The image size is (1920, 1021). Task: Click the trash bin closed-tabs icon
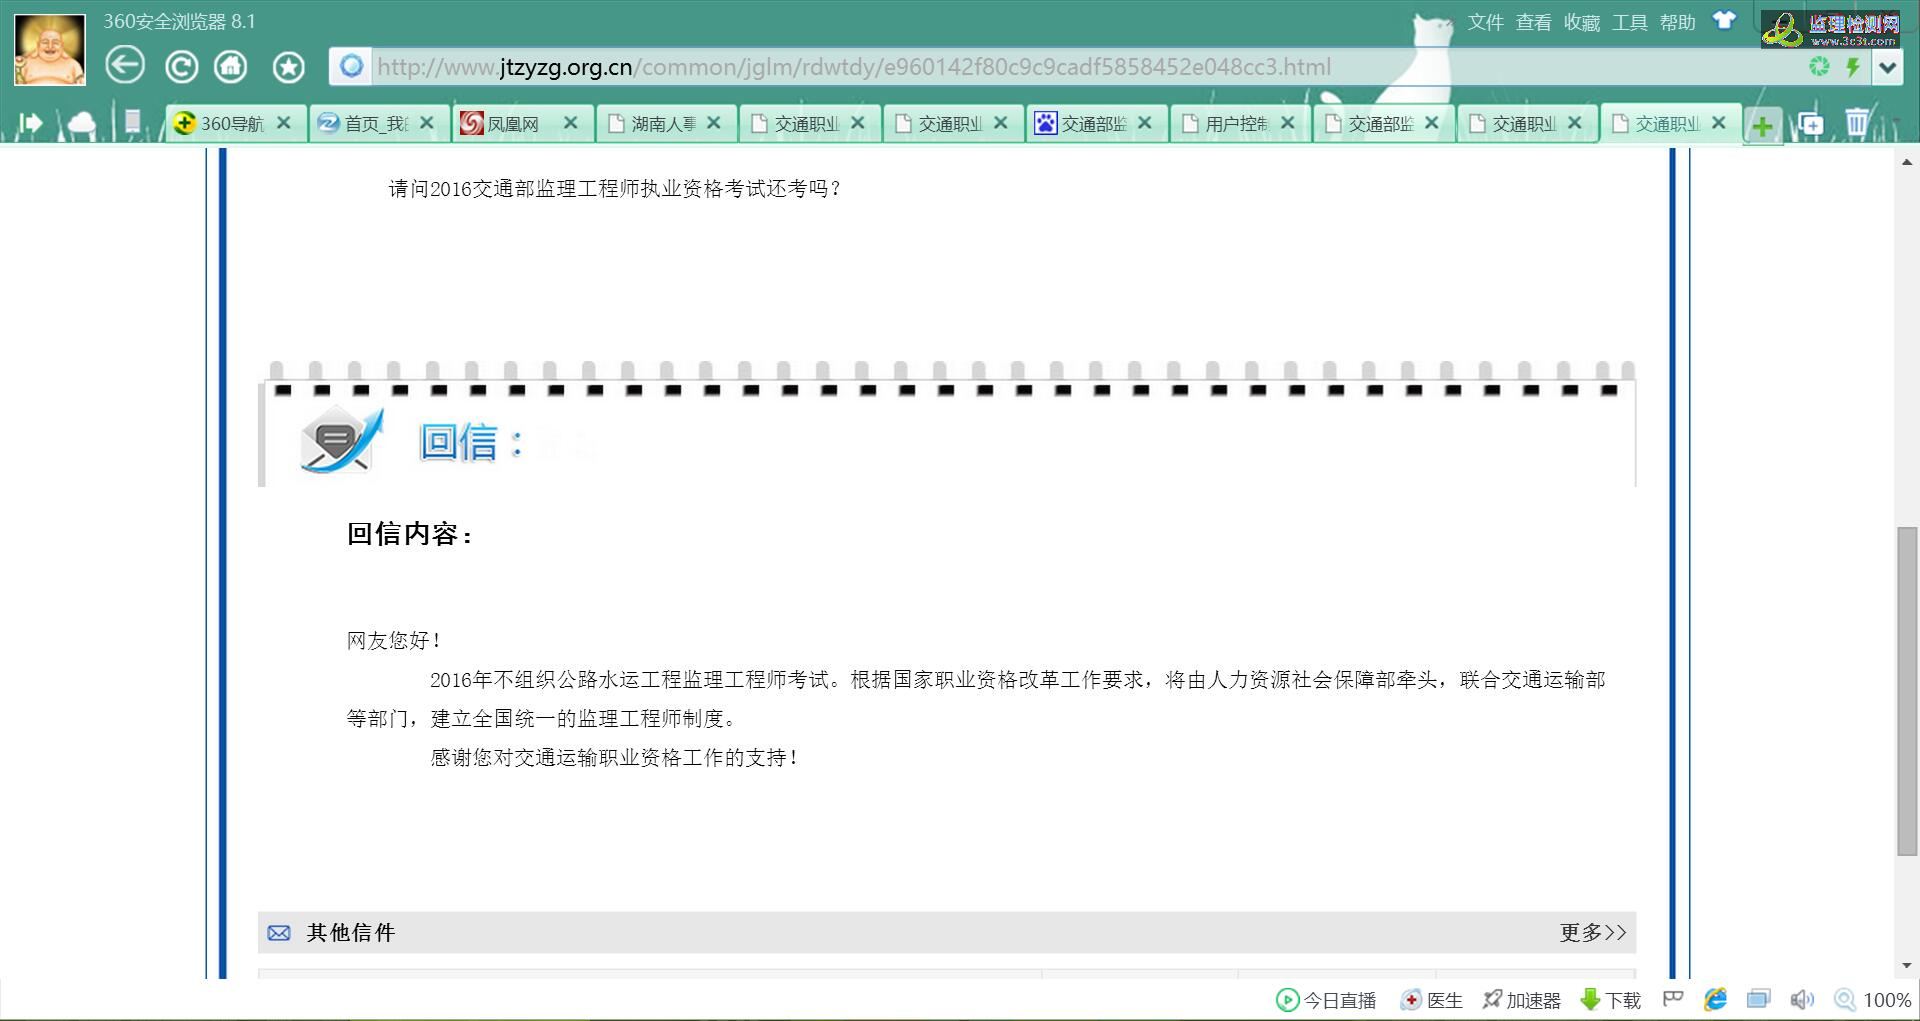coord(1856,123)
